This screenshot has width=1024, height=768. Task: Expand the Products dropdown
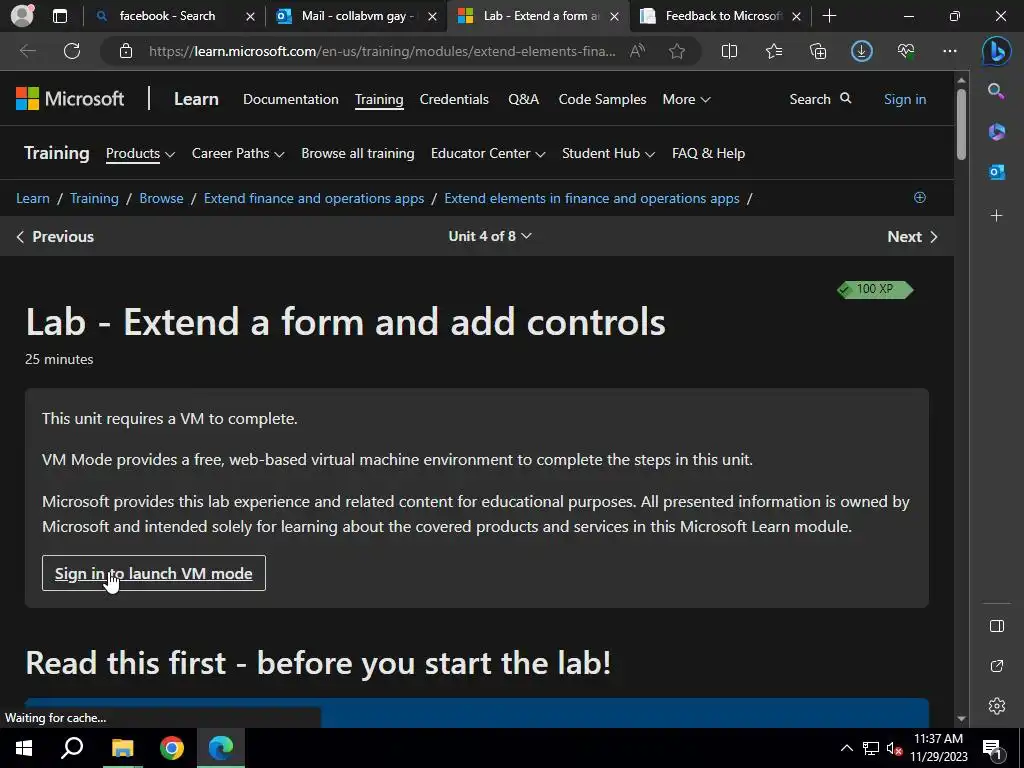point(140,153)
